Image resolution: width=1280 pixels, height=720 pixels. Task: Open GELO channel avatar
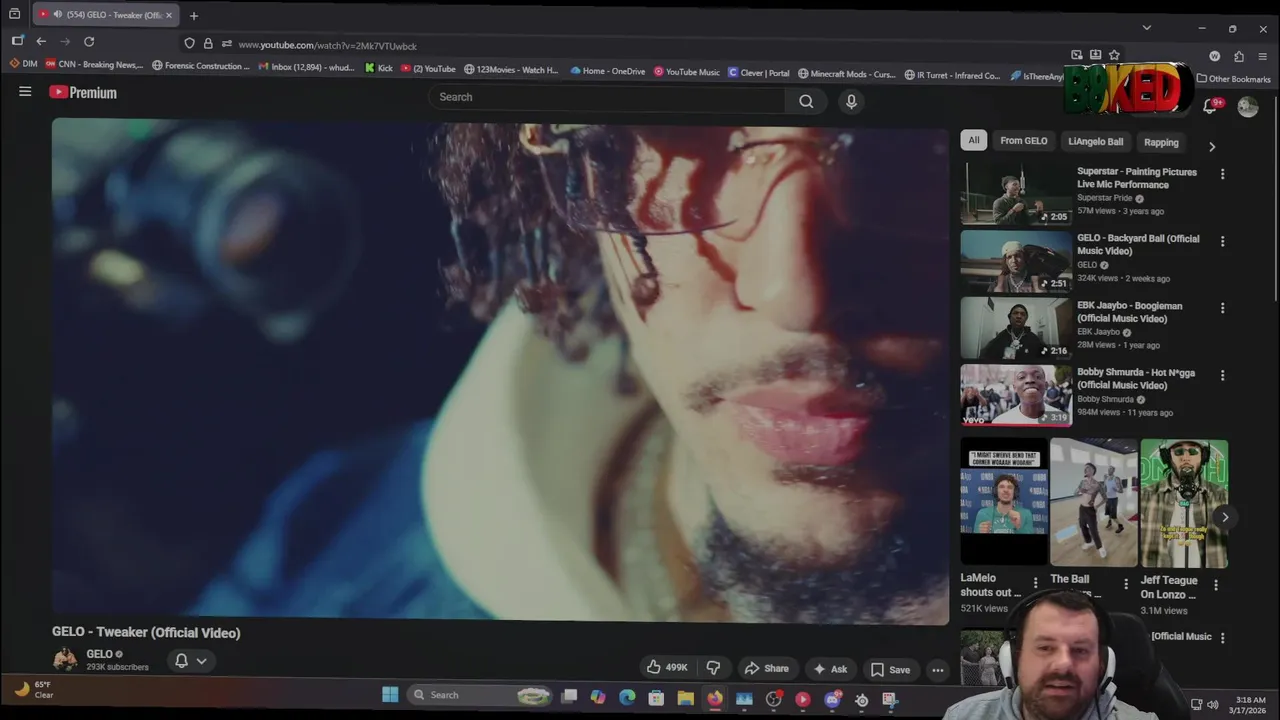[65, 659]
